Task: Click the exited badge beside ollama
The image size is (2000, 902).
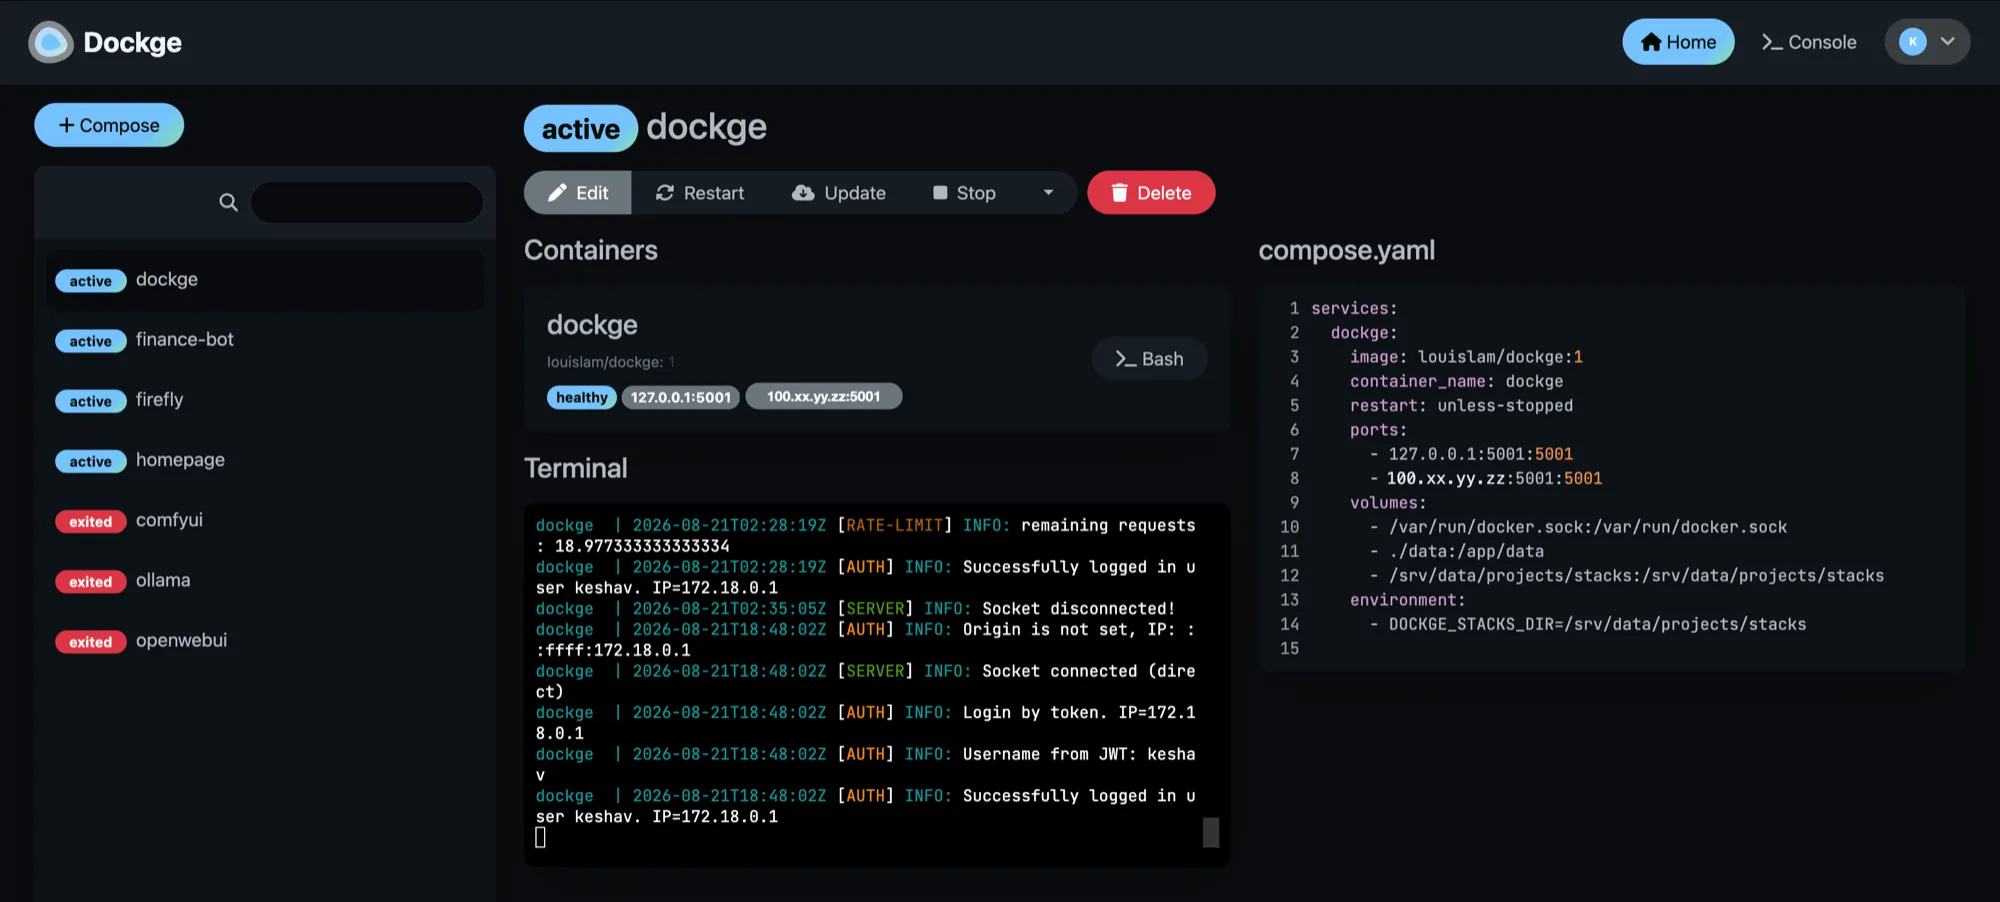Action: click(x=91, y=581)
